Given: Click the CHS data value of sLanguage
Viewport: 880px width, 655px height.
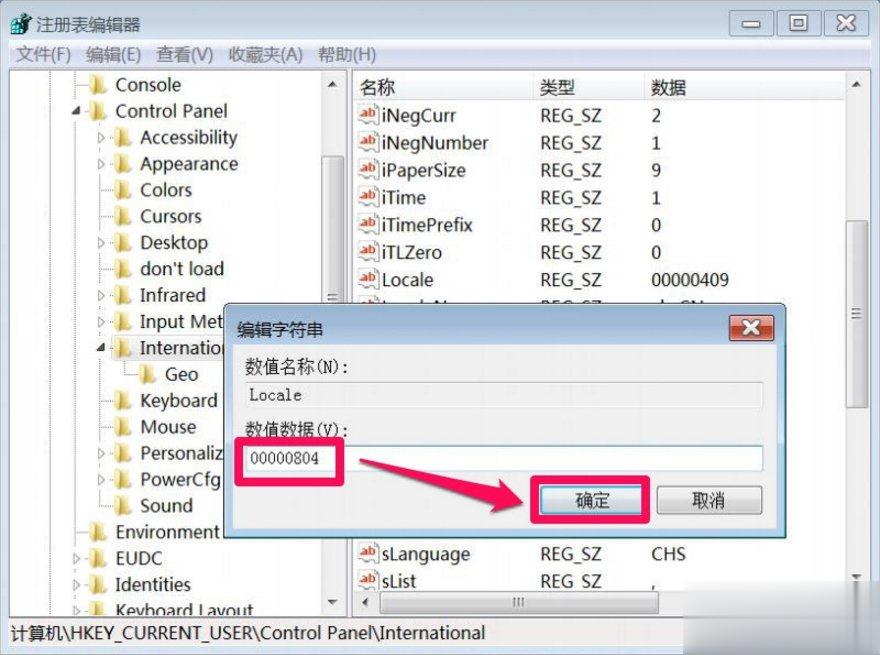Looking at the screenshot, I should 668,554.
